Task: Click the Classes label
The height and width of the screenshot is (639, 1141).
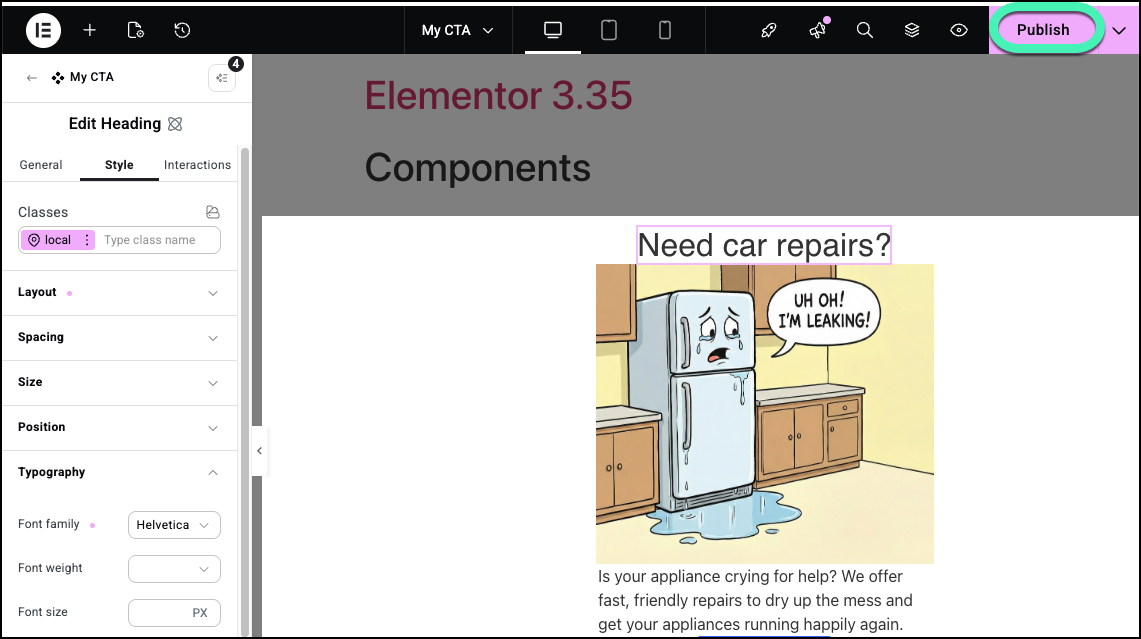Action: click(x=43, y=213)
